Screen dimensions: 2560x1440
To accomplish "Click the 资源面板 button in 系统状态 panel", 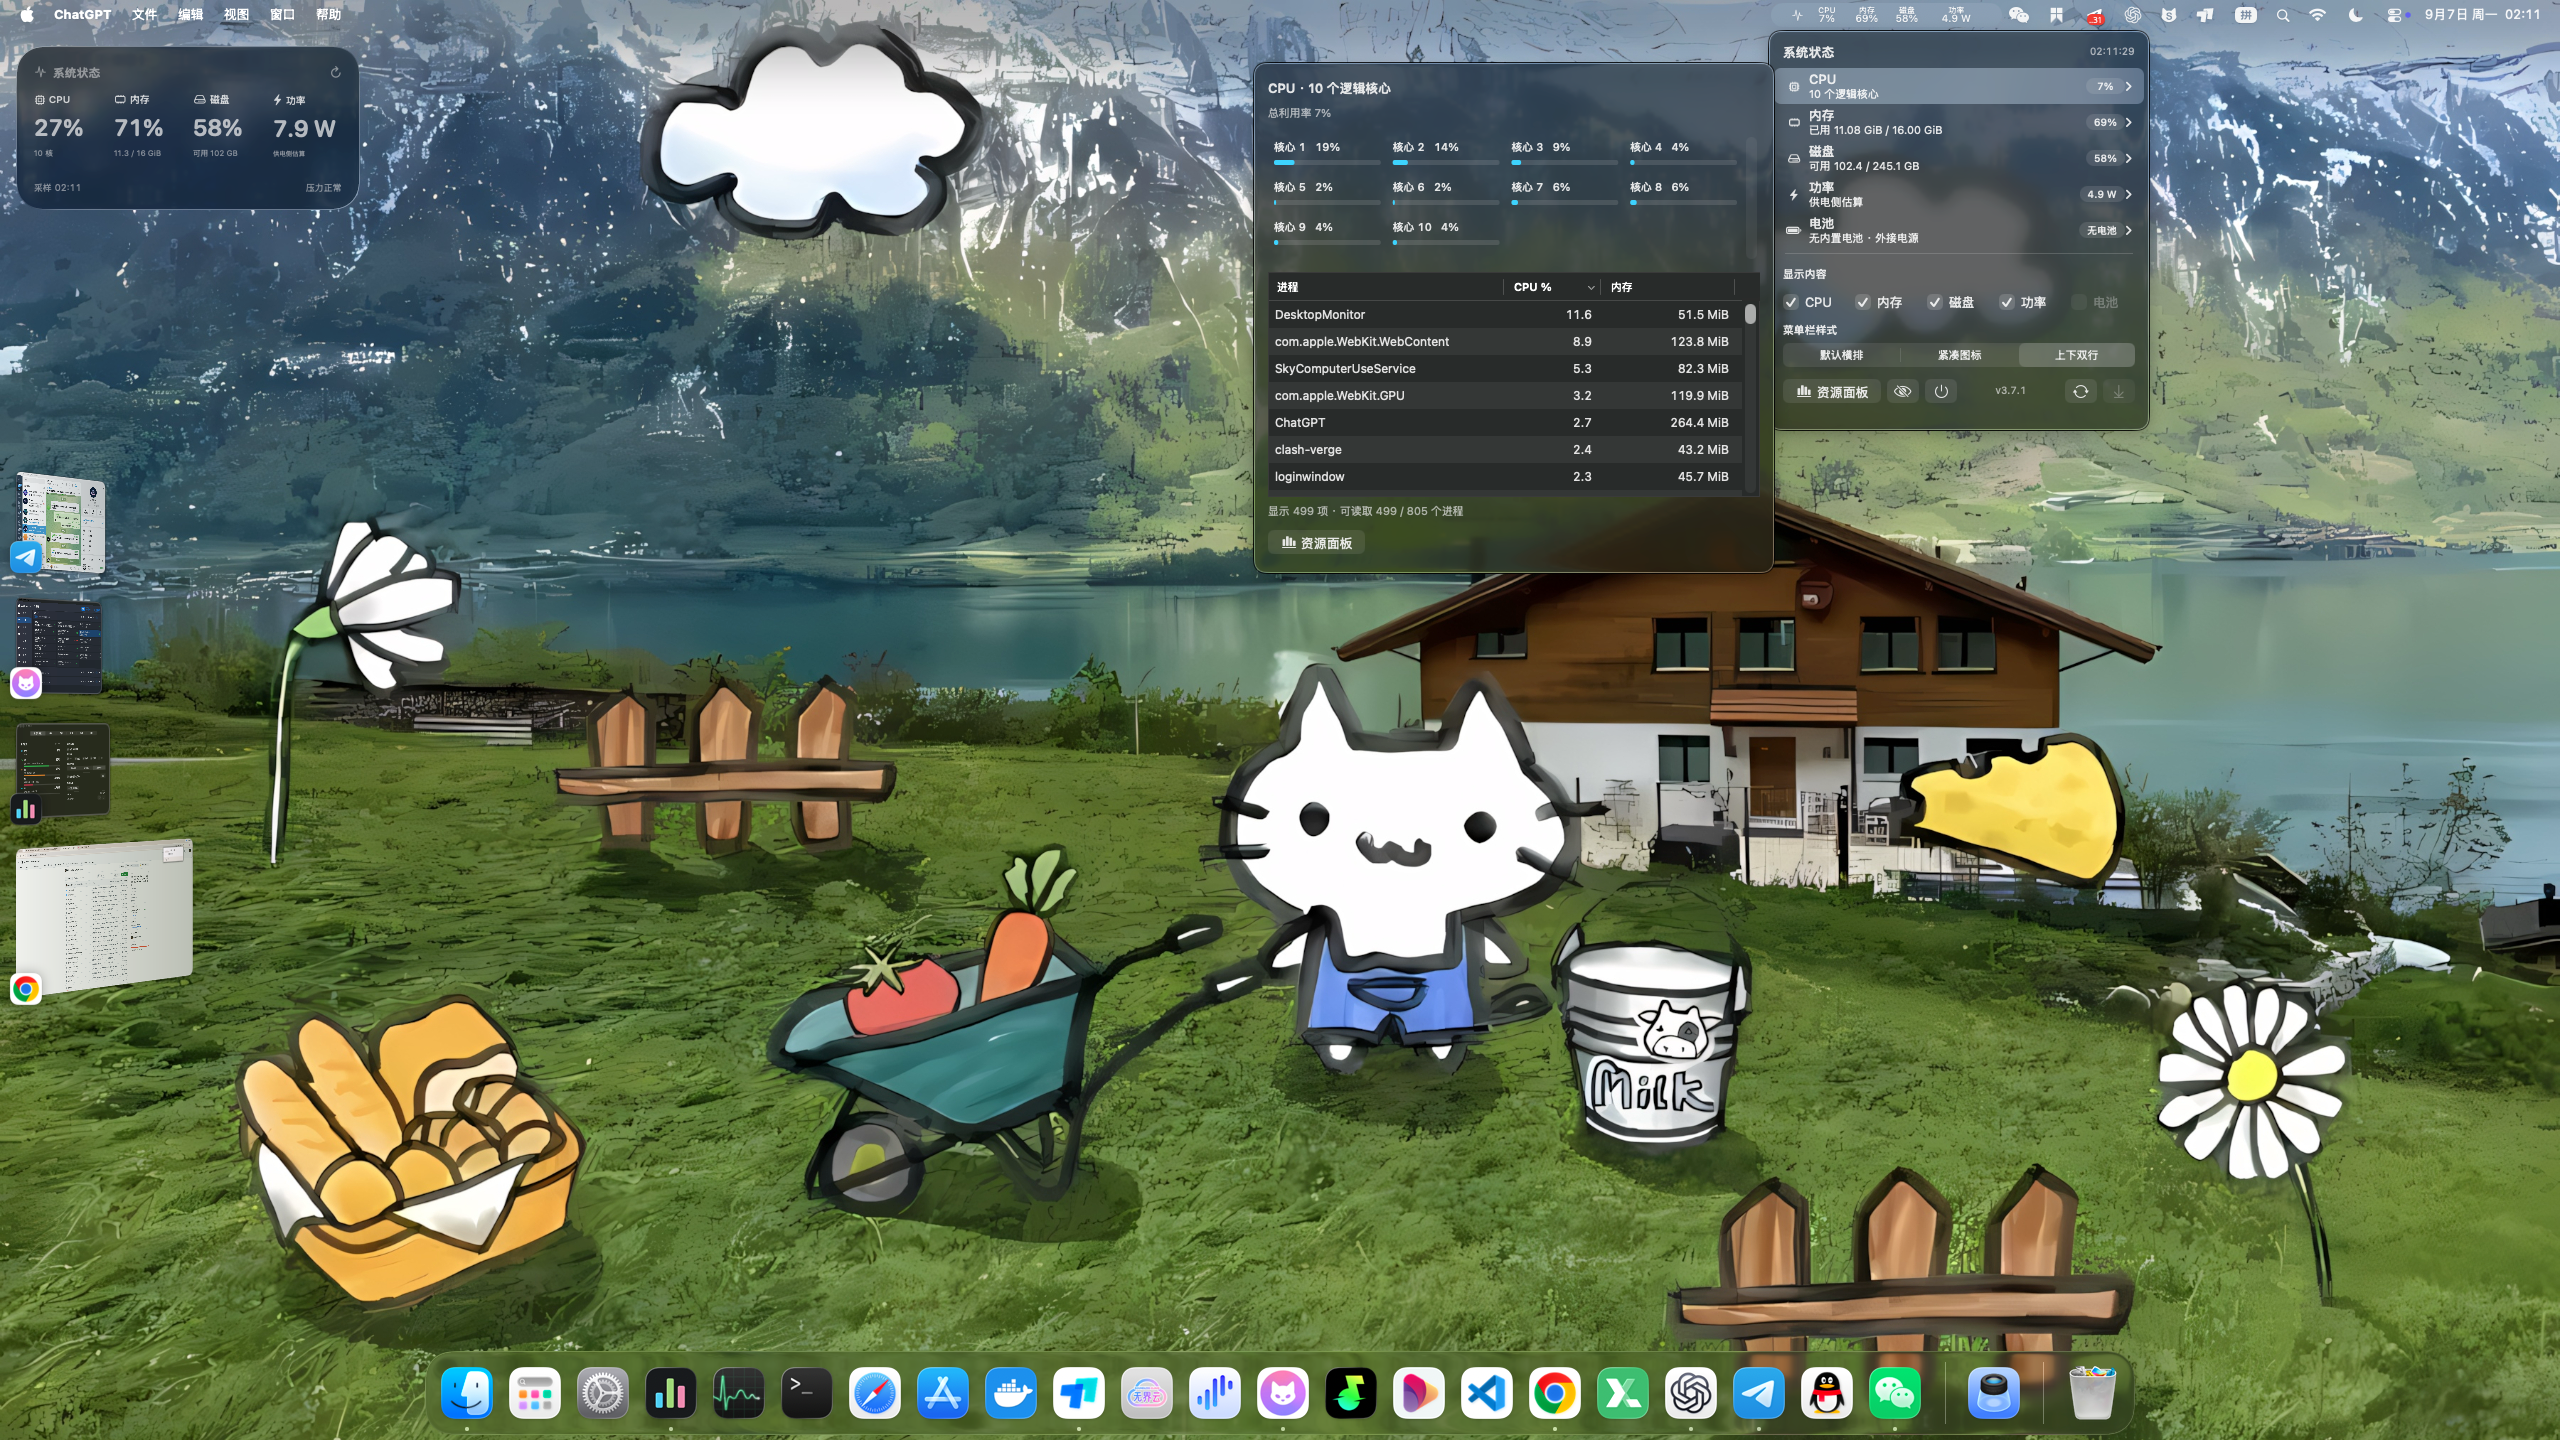I will coord(1832,392).
